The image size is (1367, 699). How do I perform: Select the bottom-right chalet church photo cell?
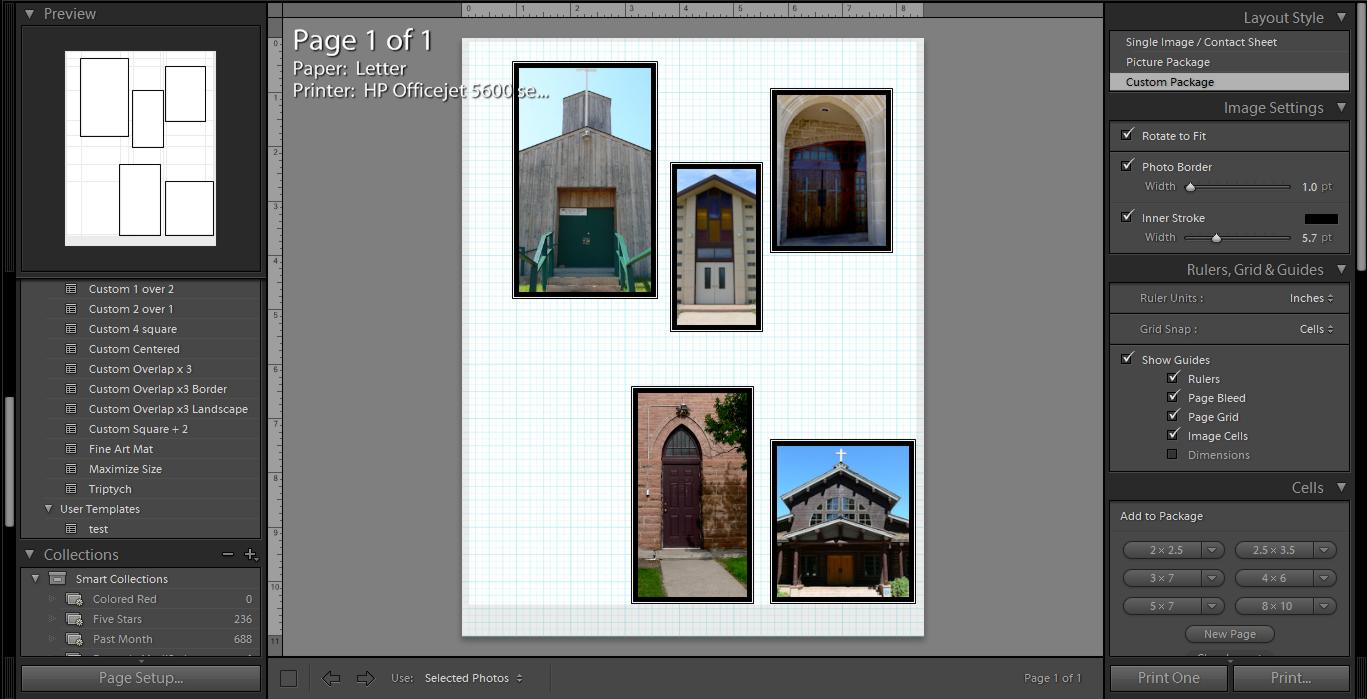[x=842, y=522]
